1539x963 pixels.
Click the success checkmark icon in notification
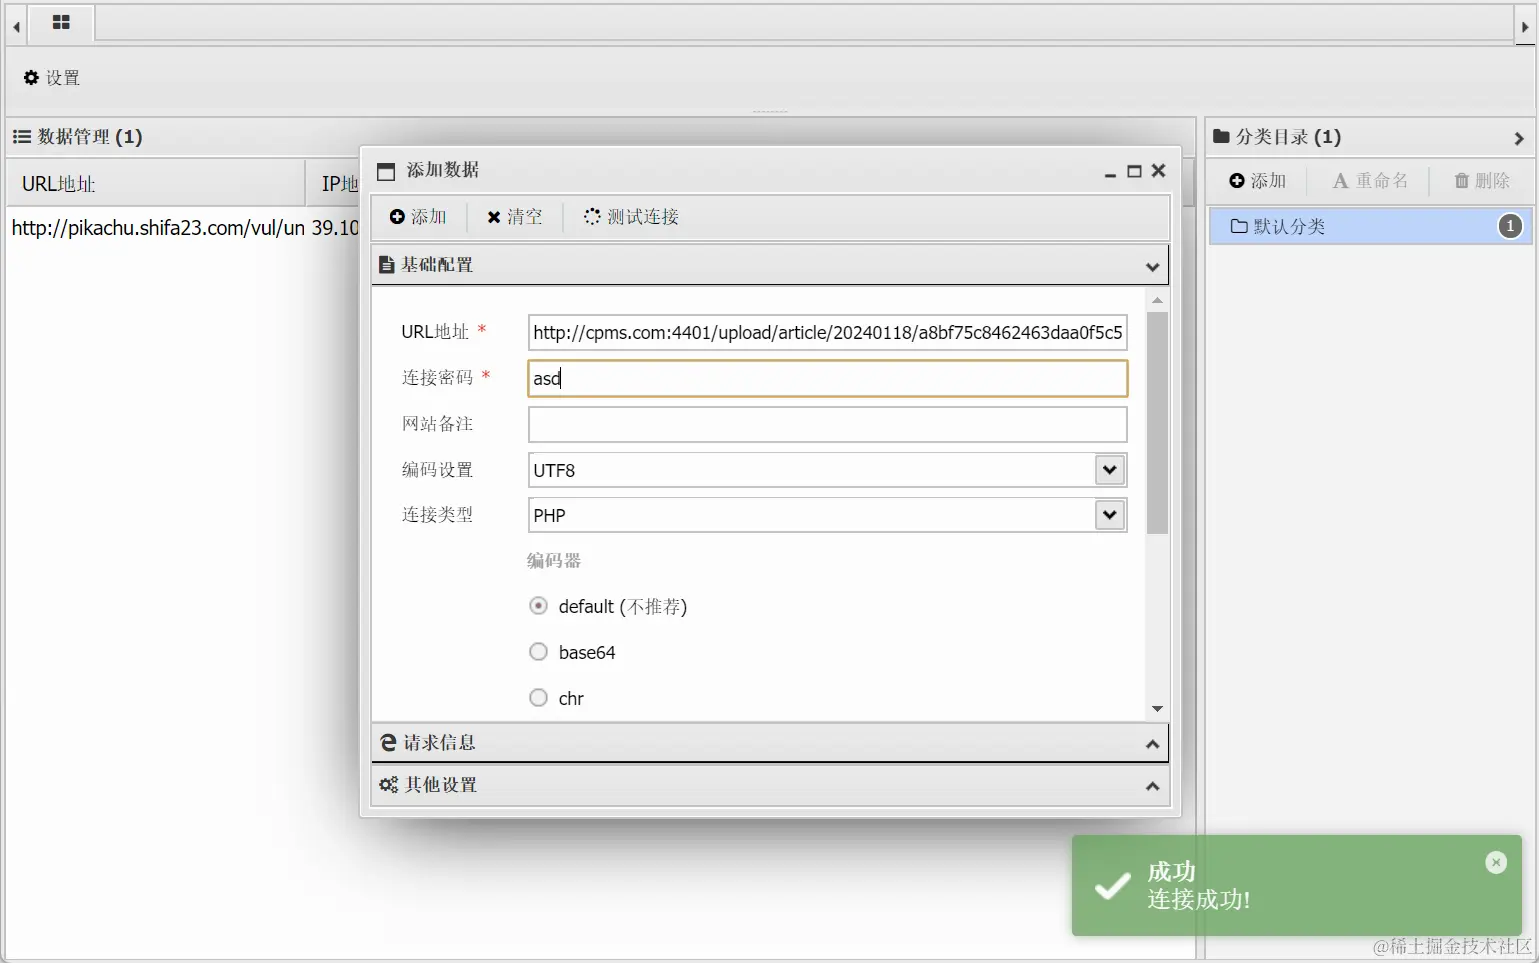pyautogui.click(x=1112, y=886)
